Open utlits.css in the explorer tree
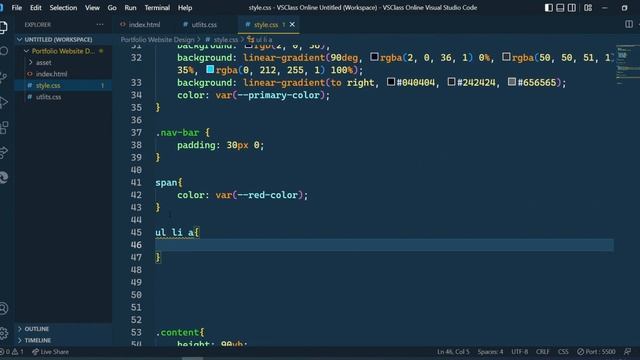This screenshot has height=360, width=640. tap(48, 97)
